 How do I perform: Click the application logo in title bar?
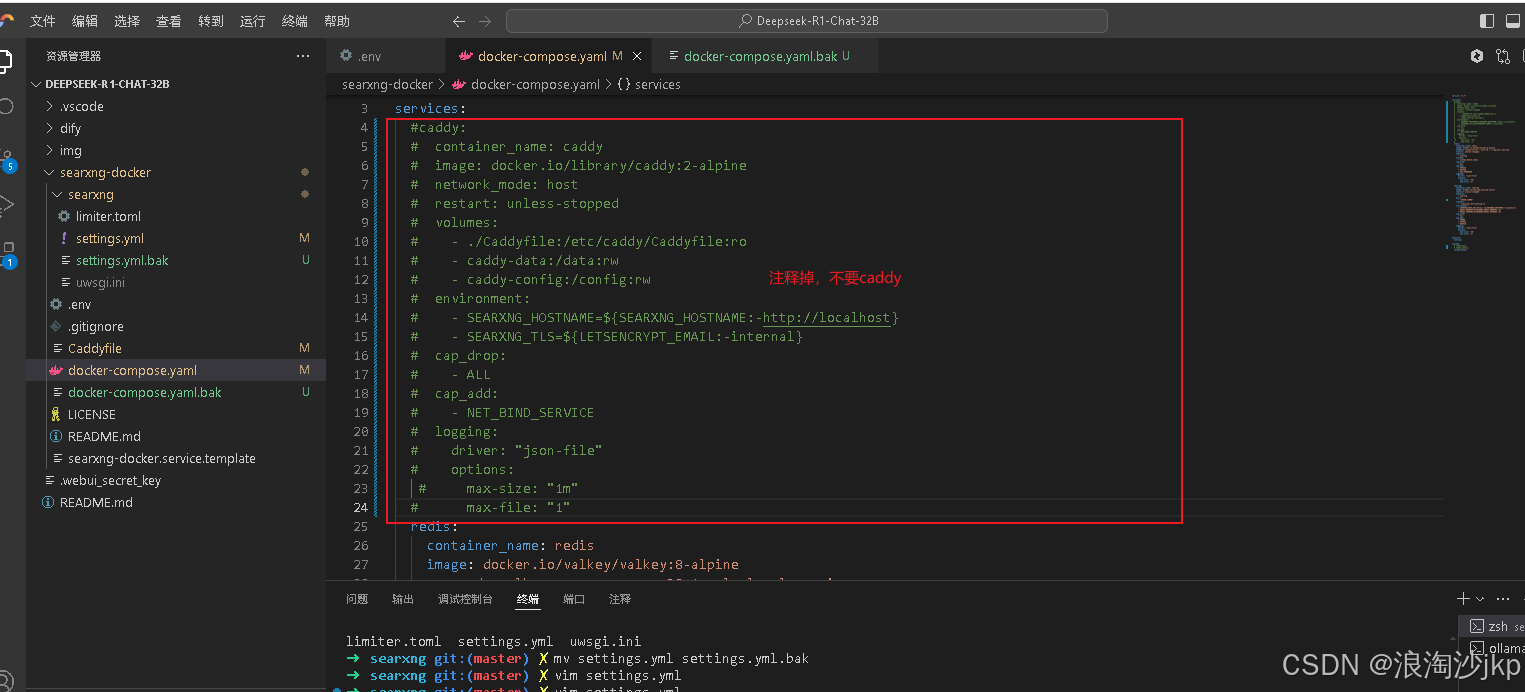[7, 20]
